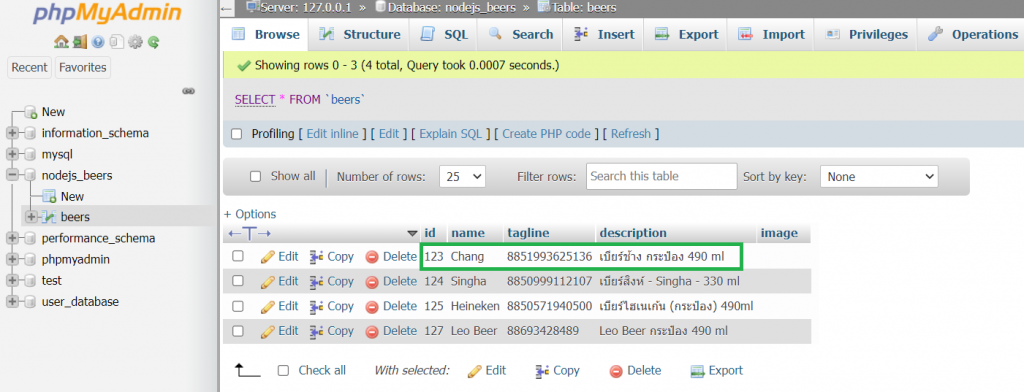Click the Refresh link
The width and height of the screenshot is (1024, 392).
pyautogui.click(x=631, y=134)
